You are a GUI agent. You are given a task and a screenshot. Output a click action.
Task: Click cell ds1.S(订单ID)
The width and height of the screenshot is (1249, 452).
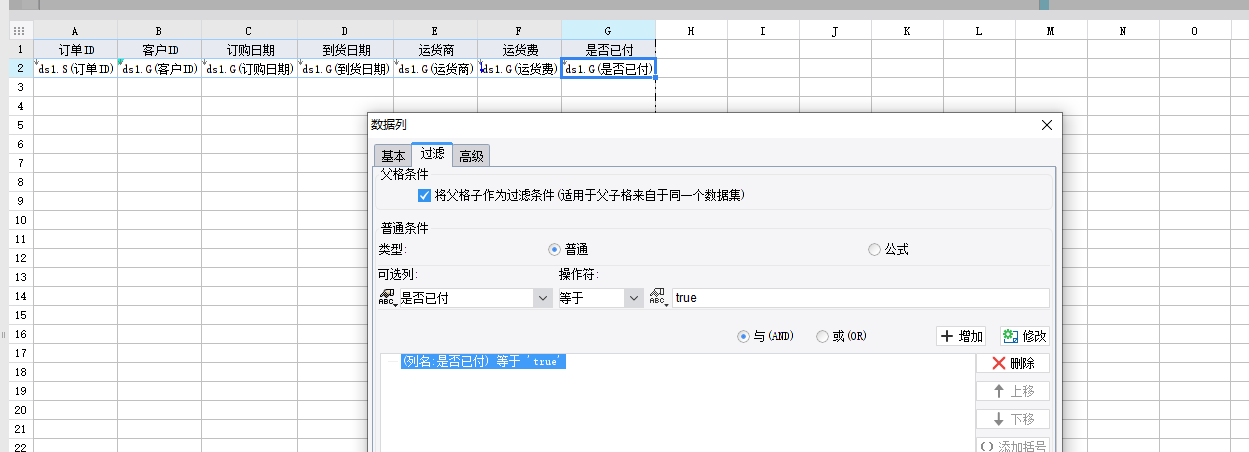[x=76, y=69]
